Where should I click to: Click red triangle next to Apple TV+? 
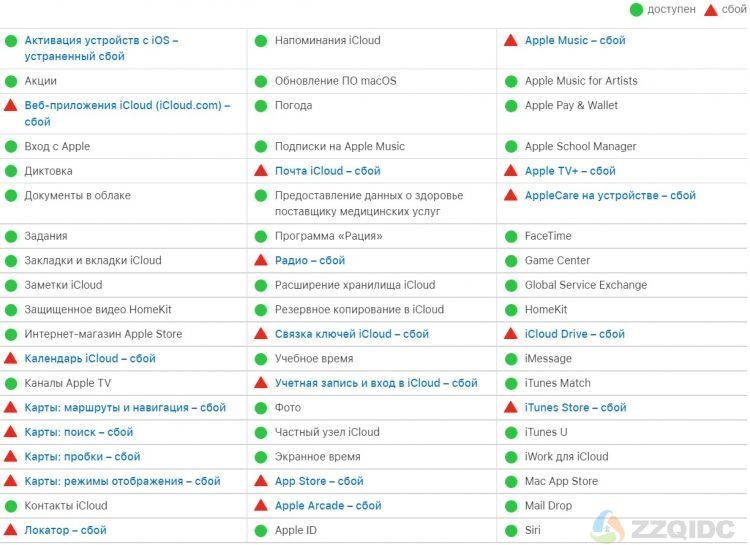(x=511, y=170)
